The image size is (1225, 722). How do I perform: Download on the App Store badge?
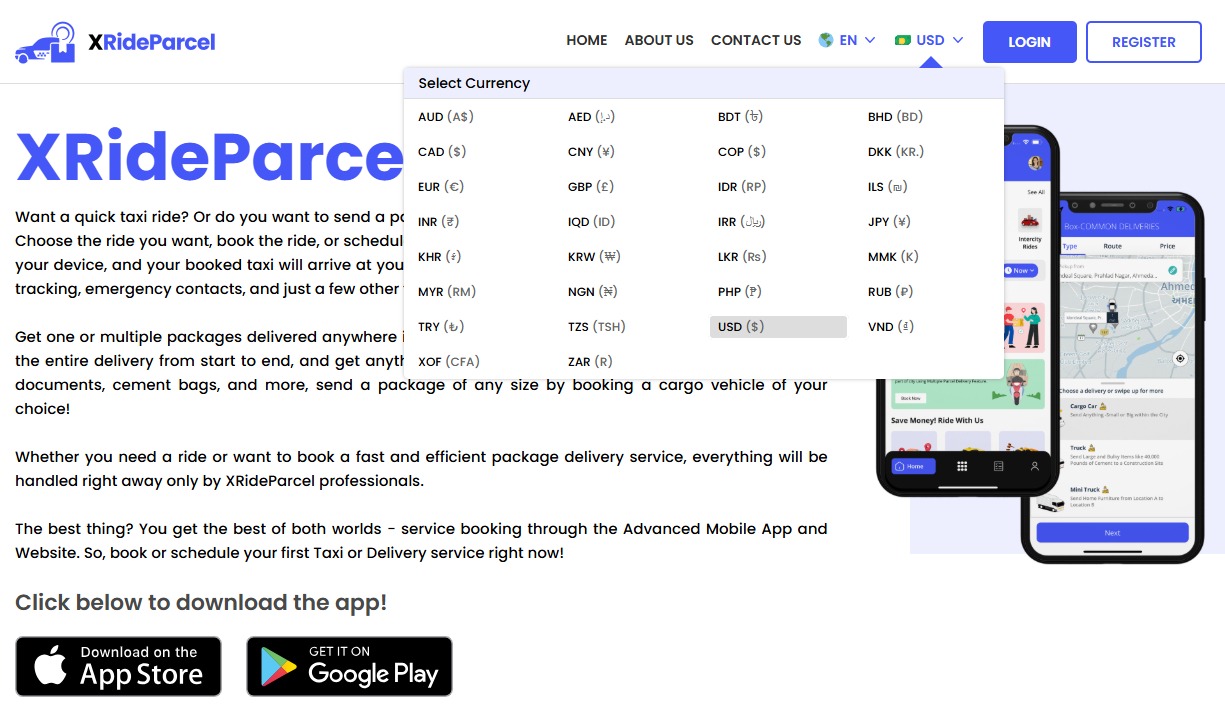pos(118,666)
